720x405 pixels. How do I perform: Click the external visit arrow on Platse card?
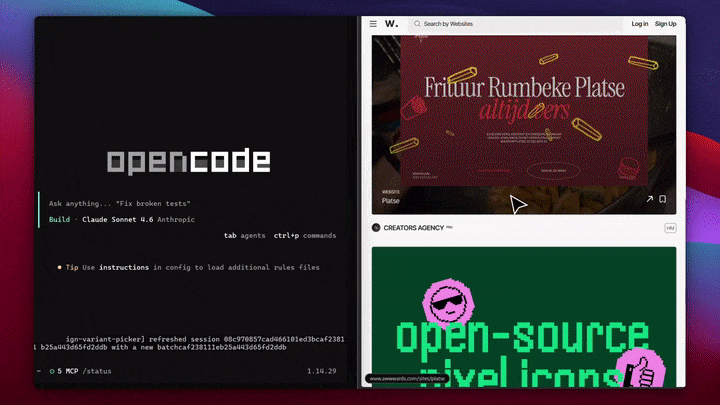649,199
